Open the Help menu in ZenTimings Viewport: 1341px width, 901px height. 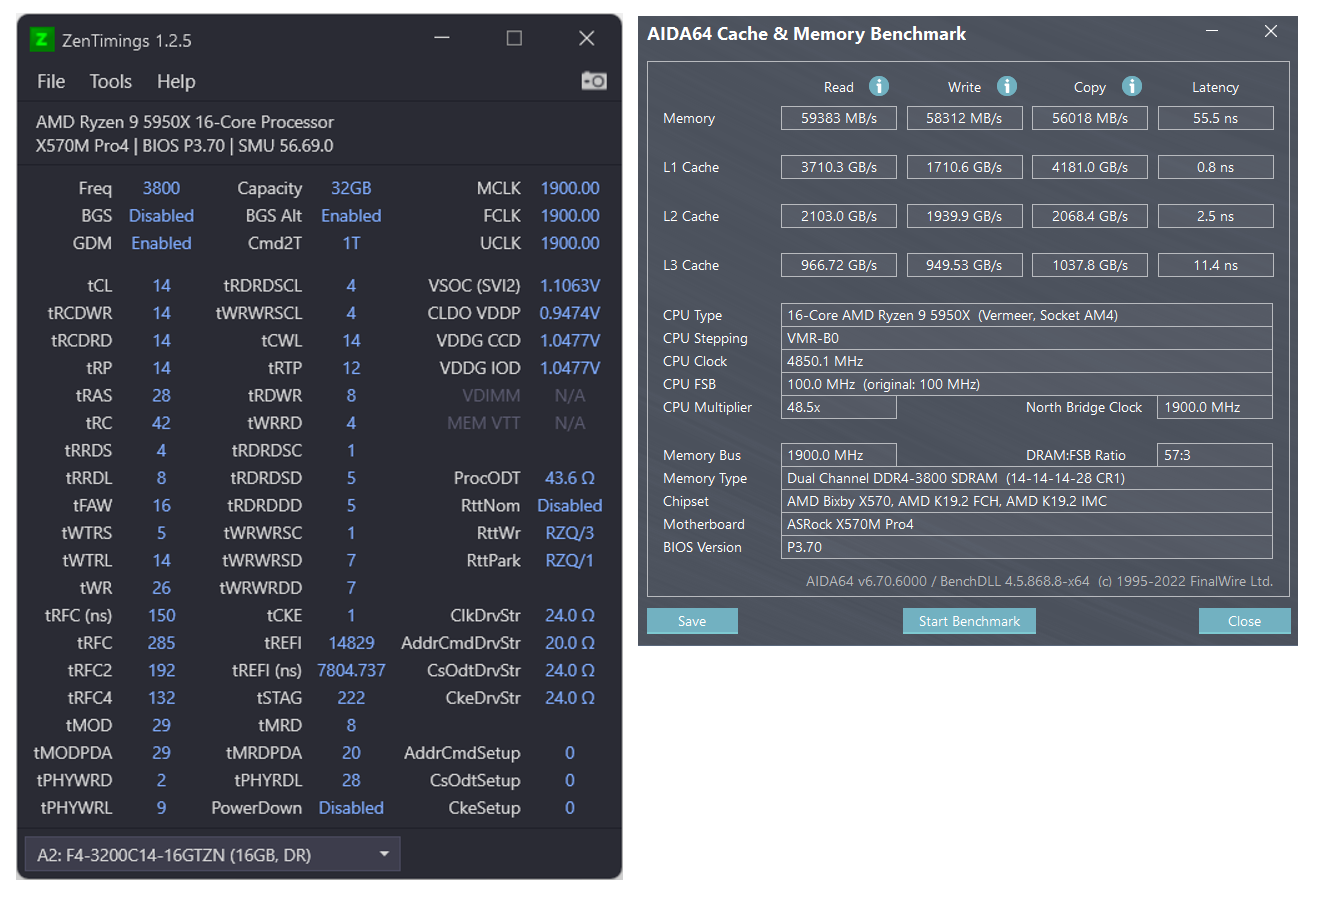pyautogui.click(x=176, y=82)
